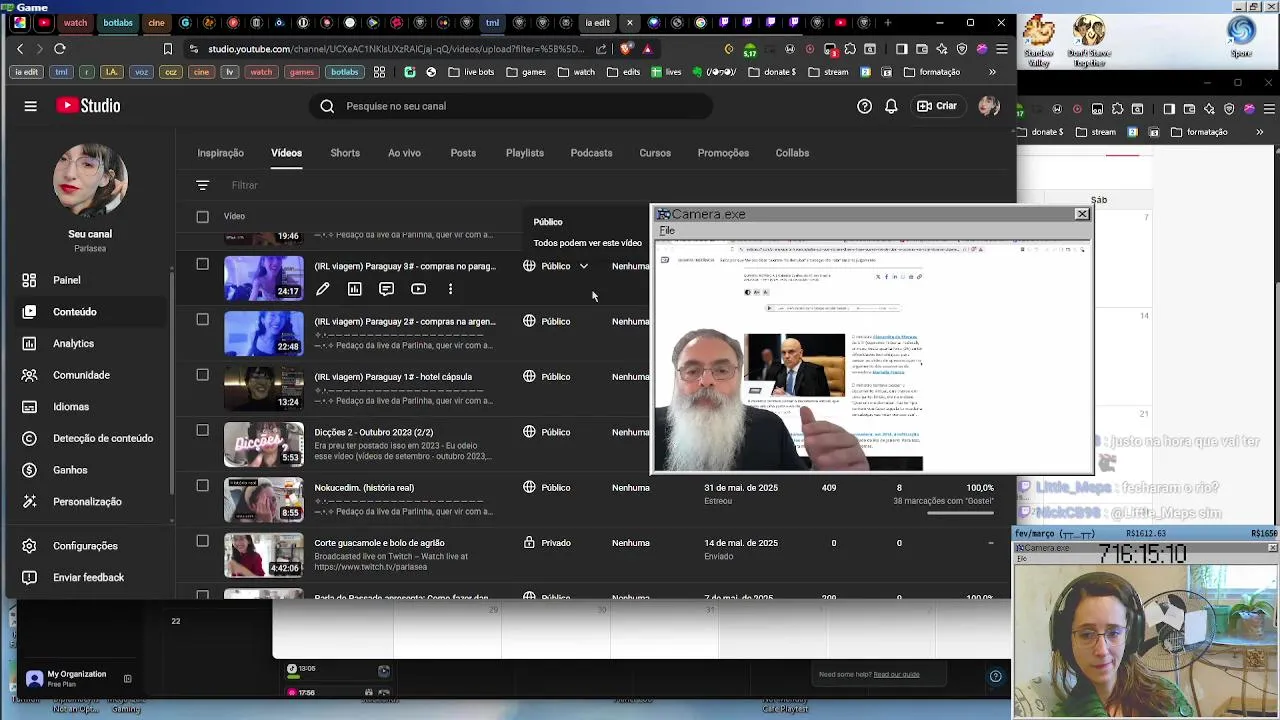This screenshot has height=720, width=1280.
Task: Select checkbox for Paraguay 2# video
Action: [x=202, y=319]
